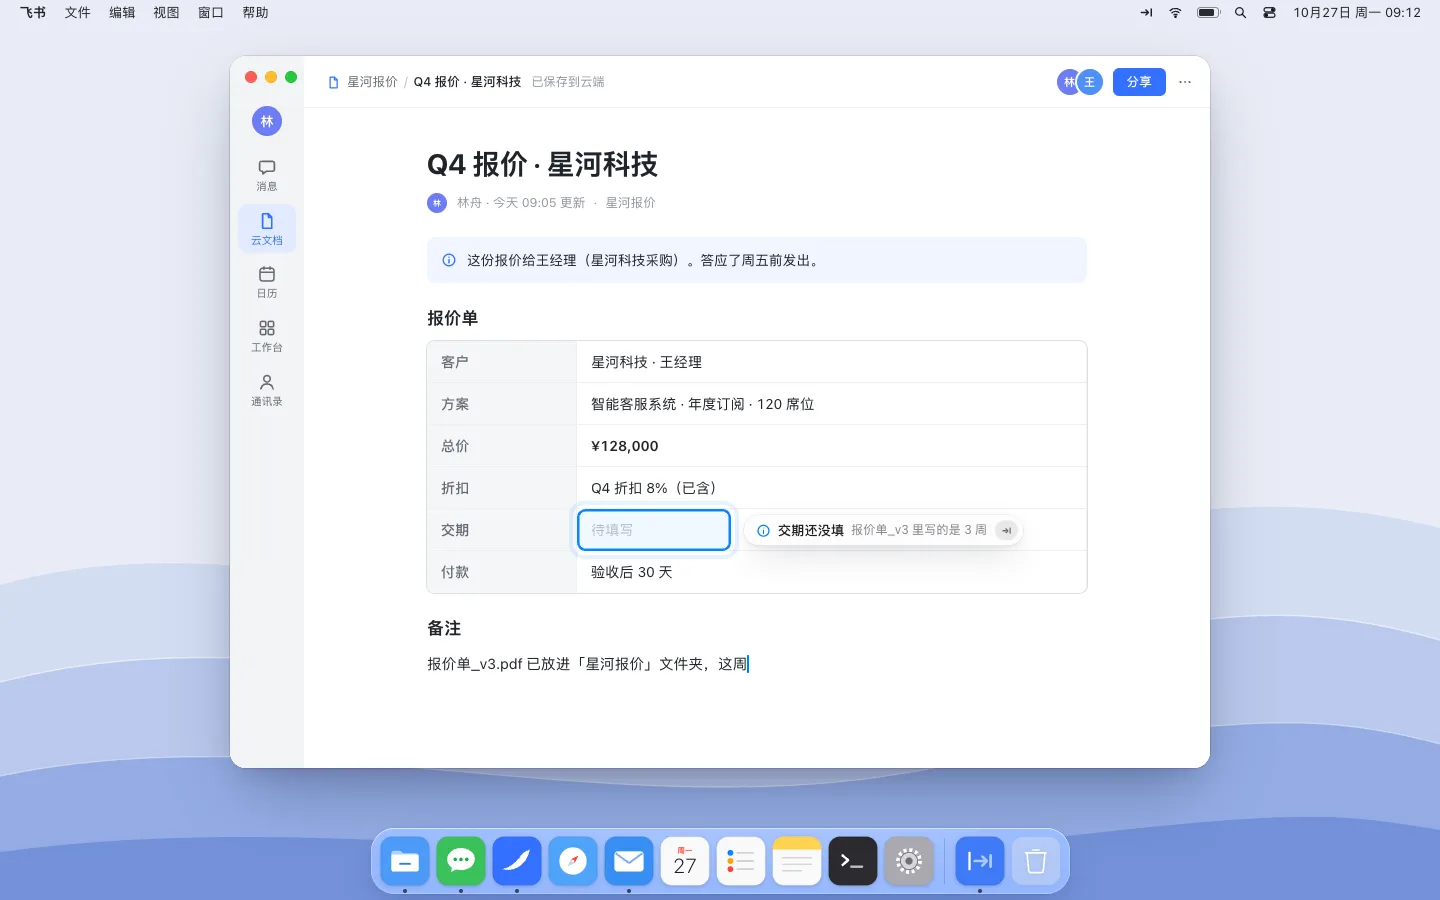Click the document title Q4 报价 · 星河科技
The image size is (1440, 900).
point(542,165)
